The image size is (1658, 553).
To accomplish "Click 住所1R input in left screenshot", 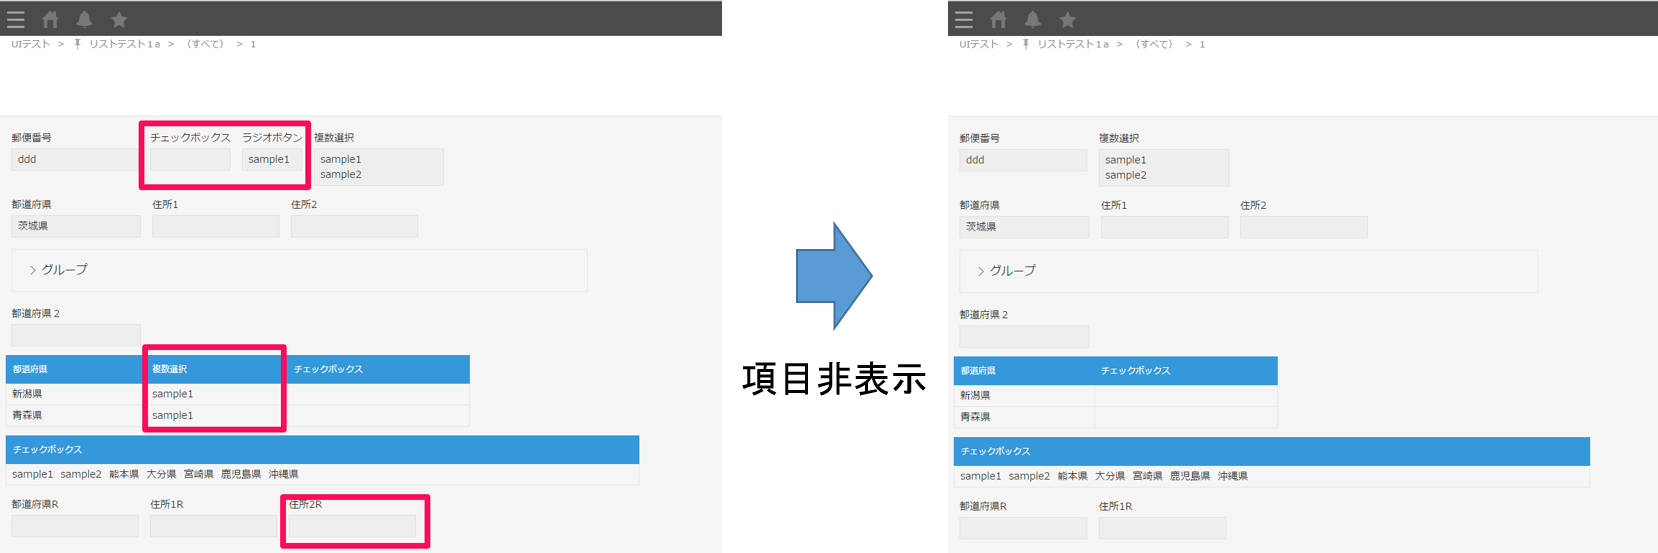I will click(213, 526).
